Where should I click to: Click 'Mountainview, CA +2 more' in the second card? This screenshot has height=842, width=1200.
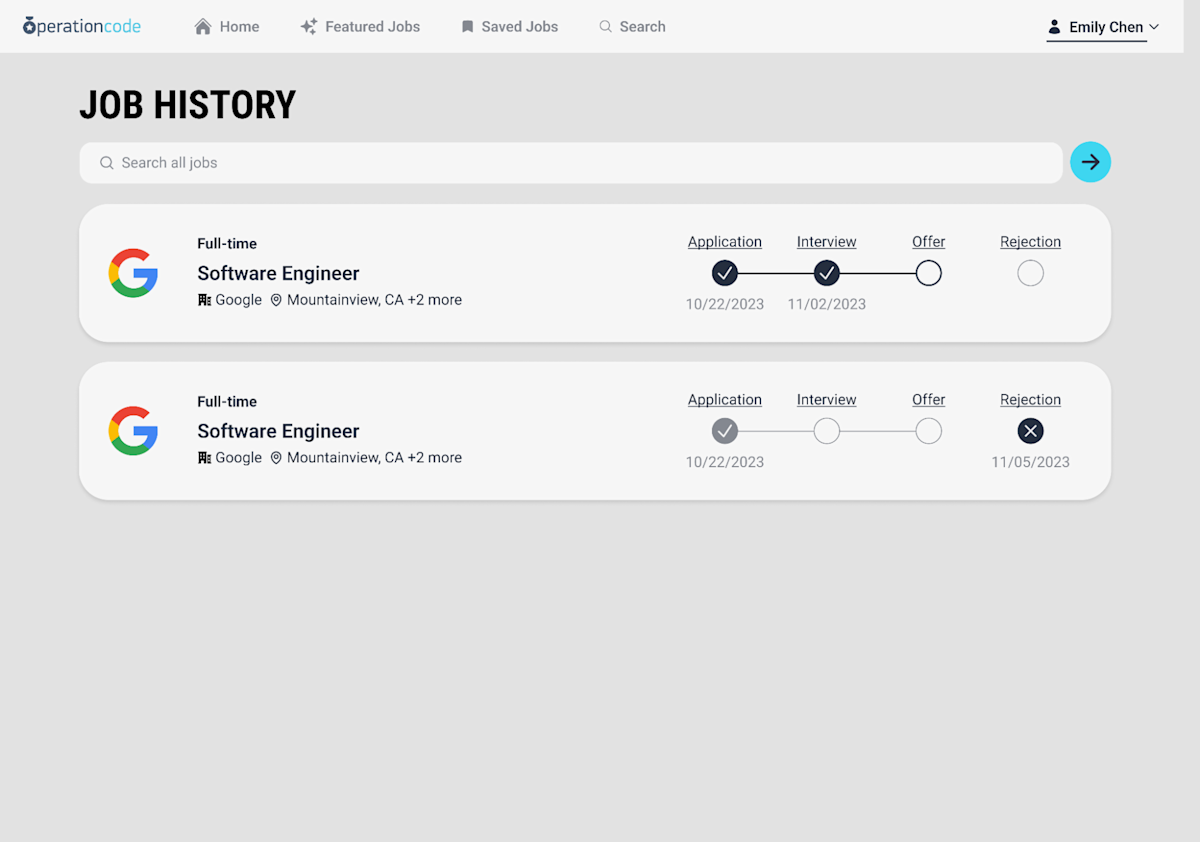coord(374,458)
